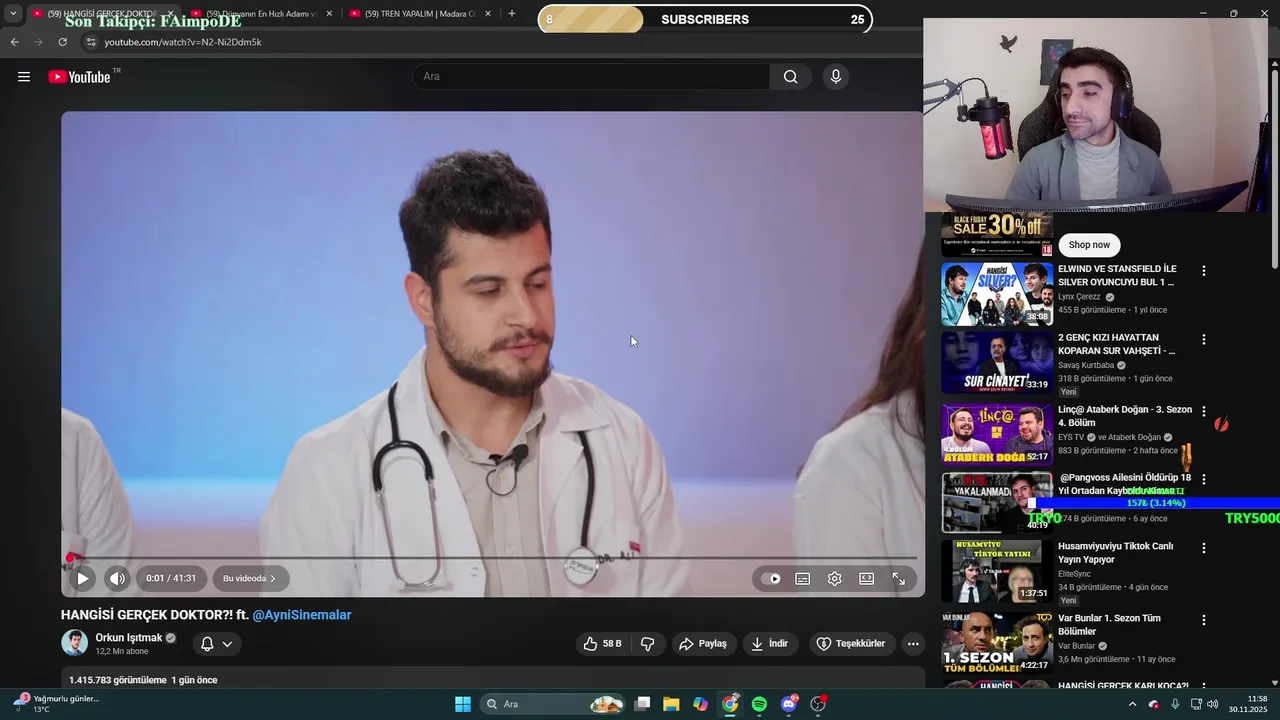Send thanks via the Teşekkürler button

851,644
